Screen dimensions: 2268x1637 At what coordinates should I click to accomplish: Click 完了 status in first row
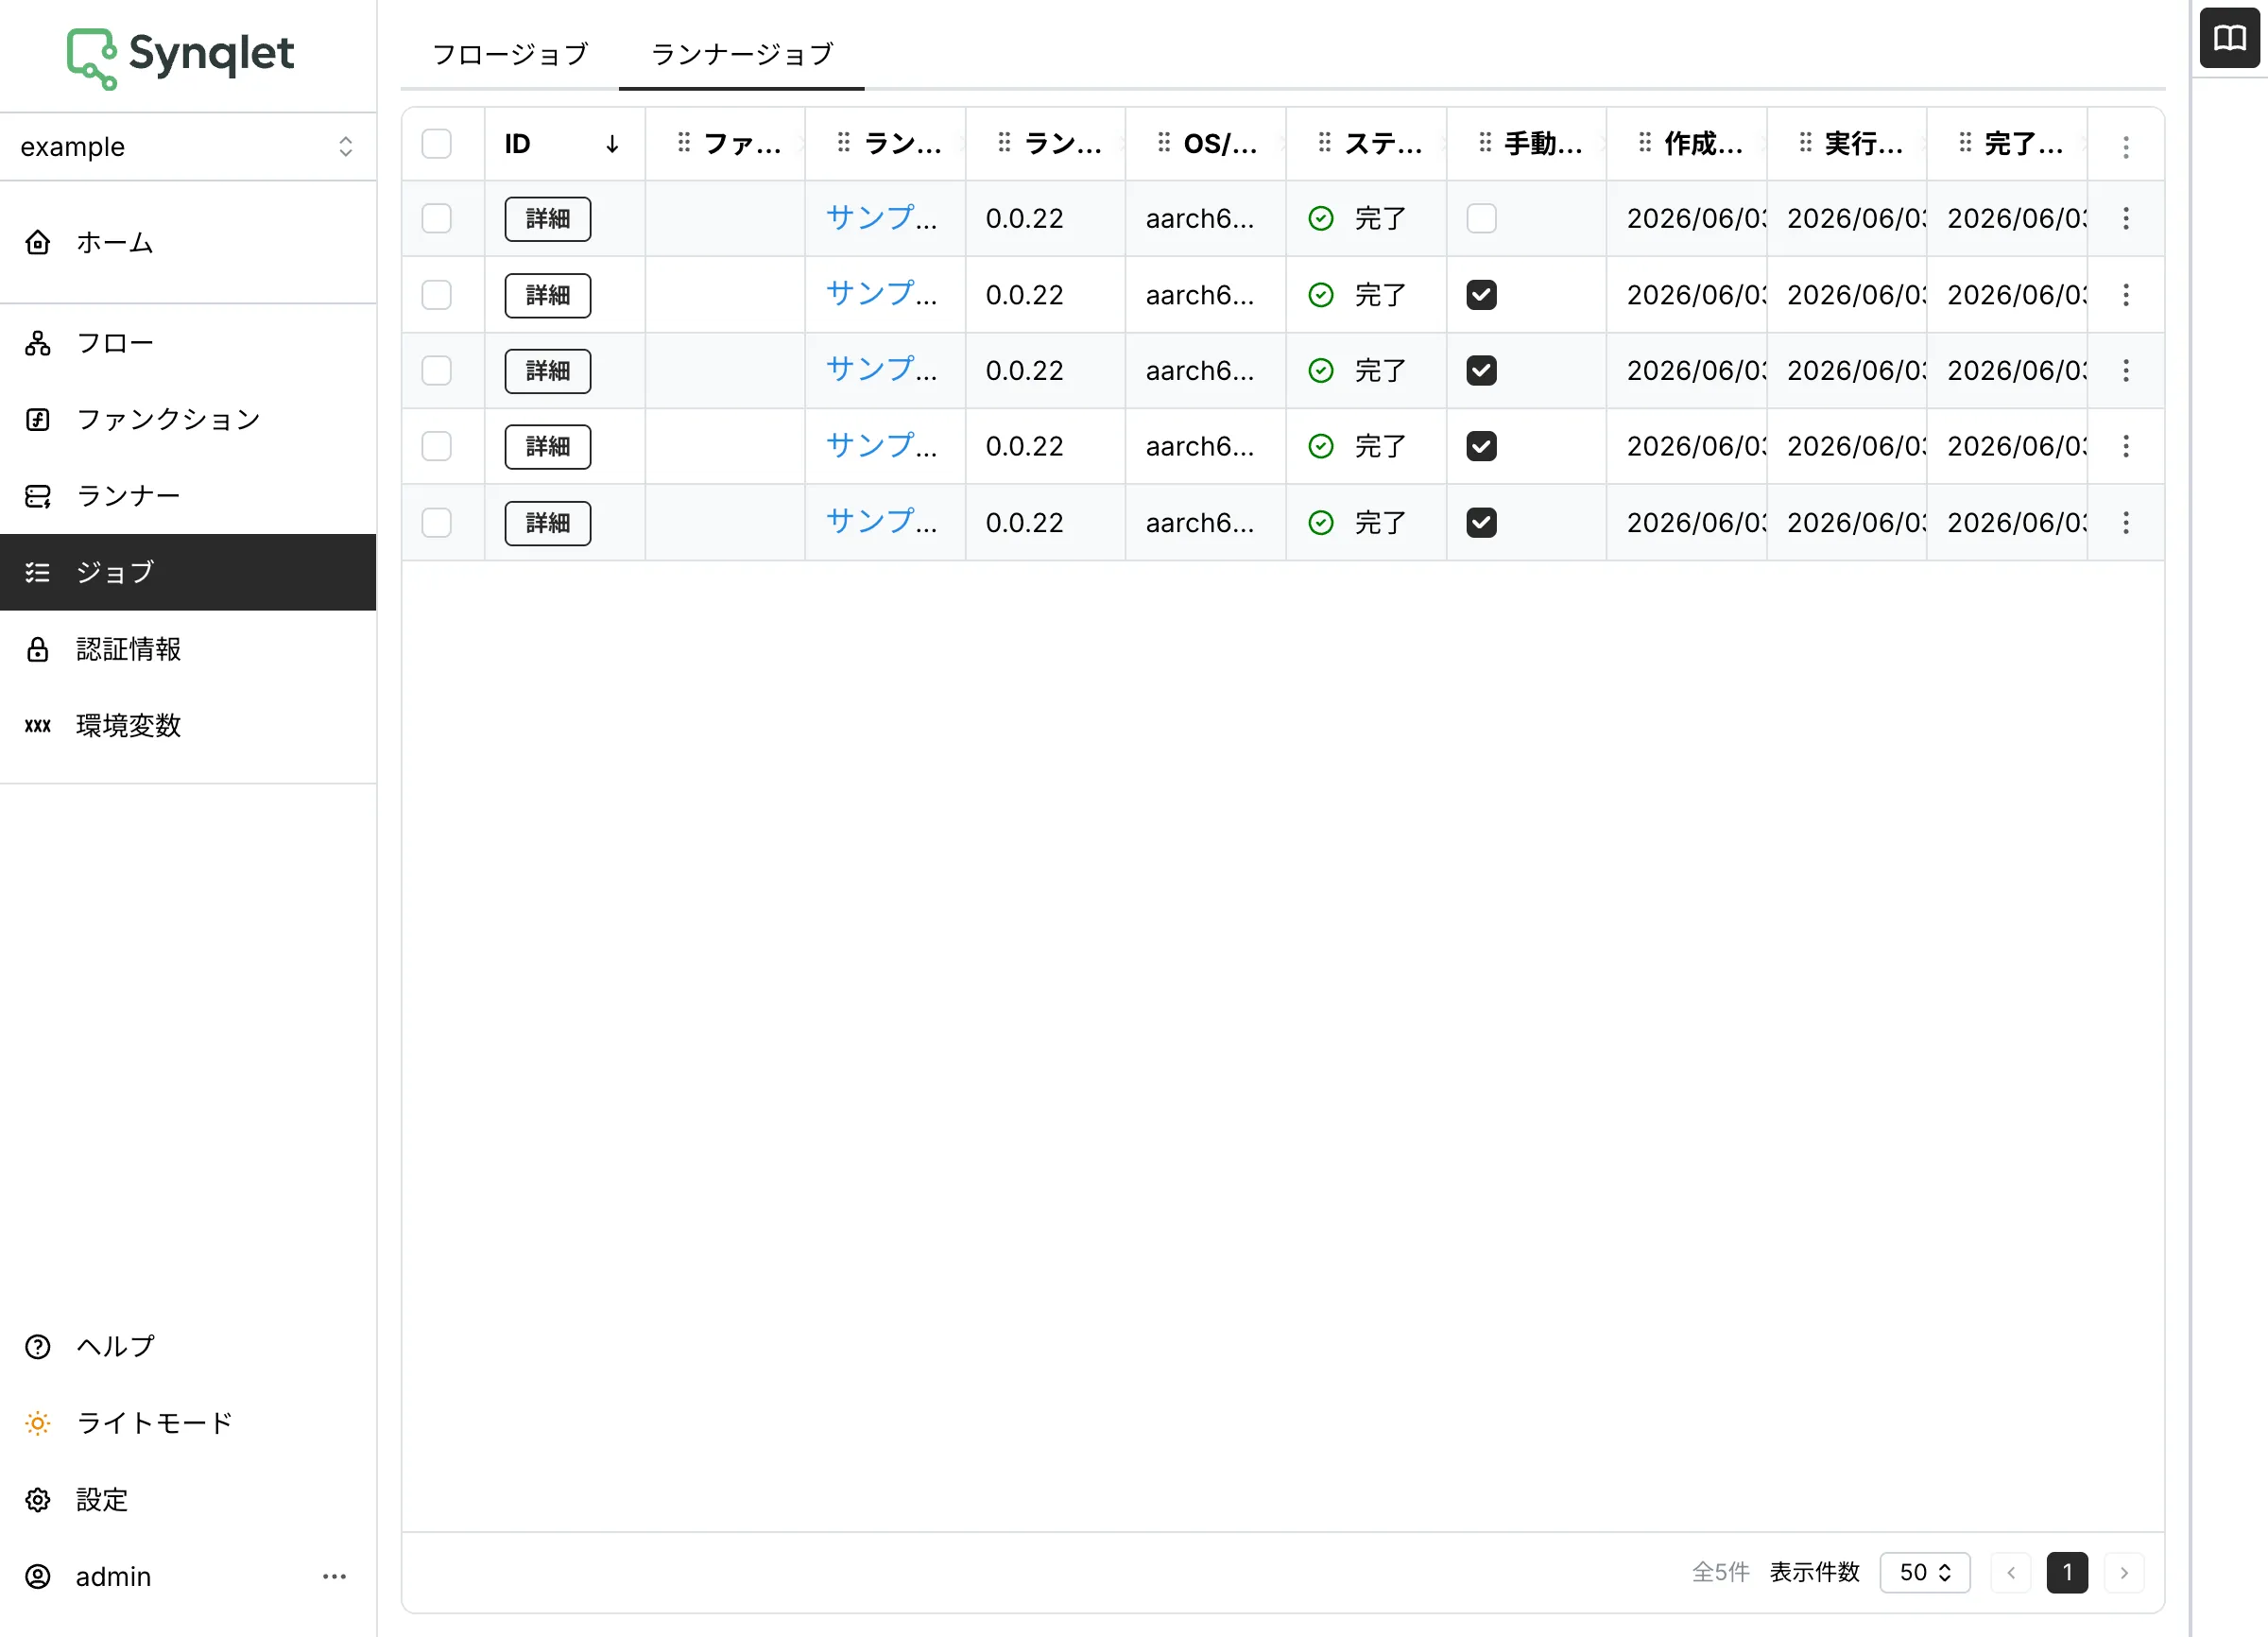1357,218
